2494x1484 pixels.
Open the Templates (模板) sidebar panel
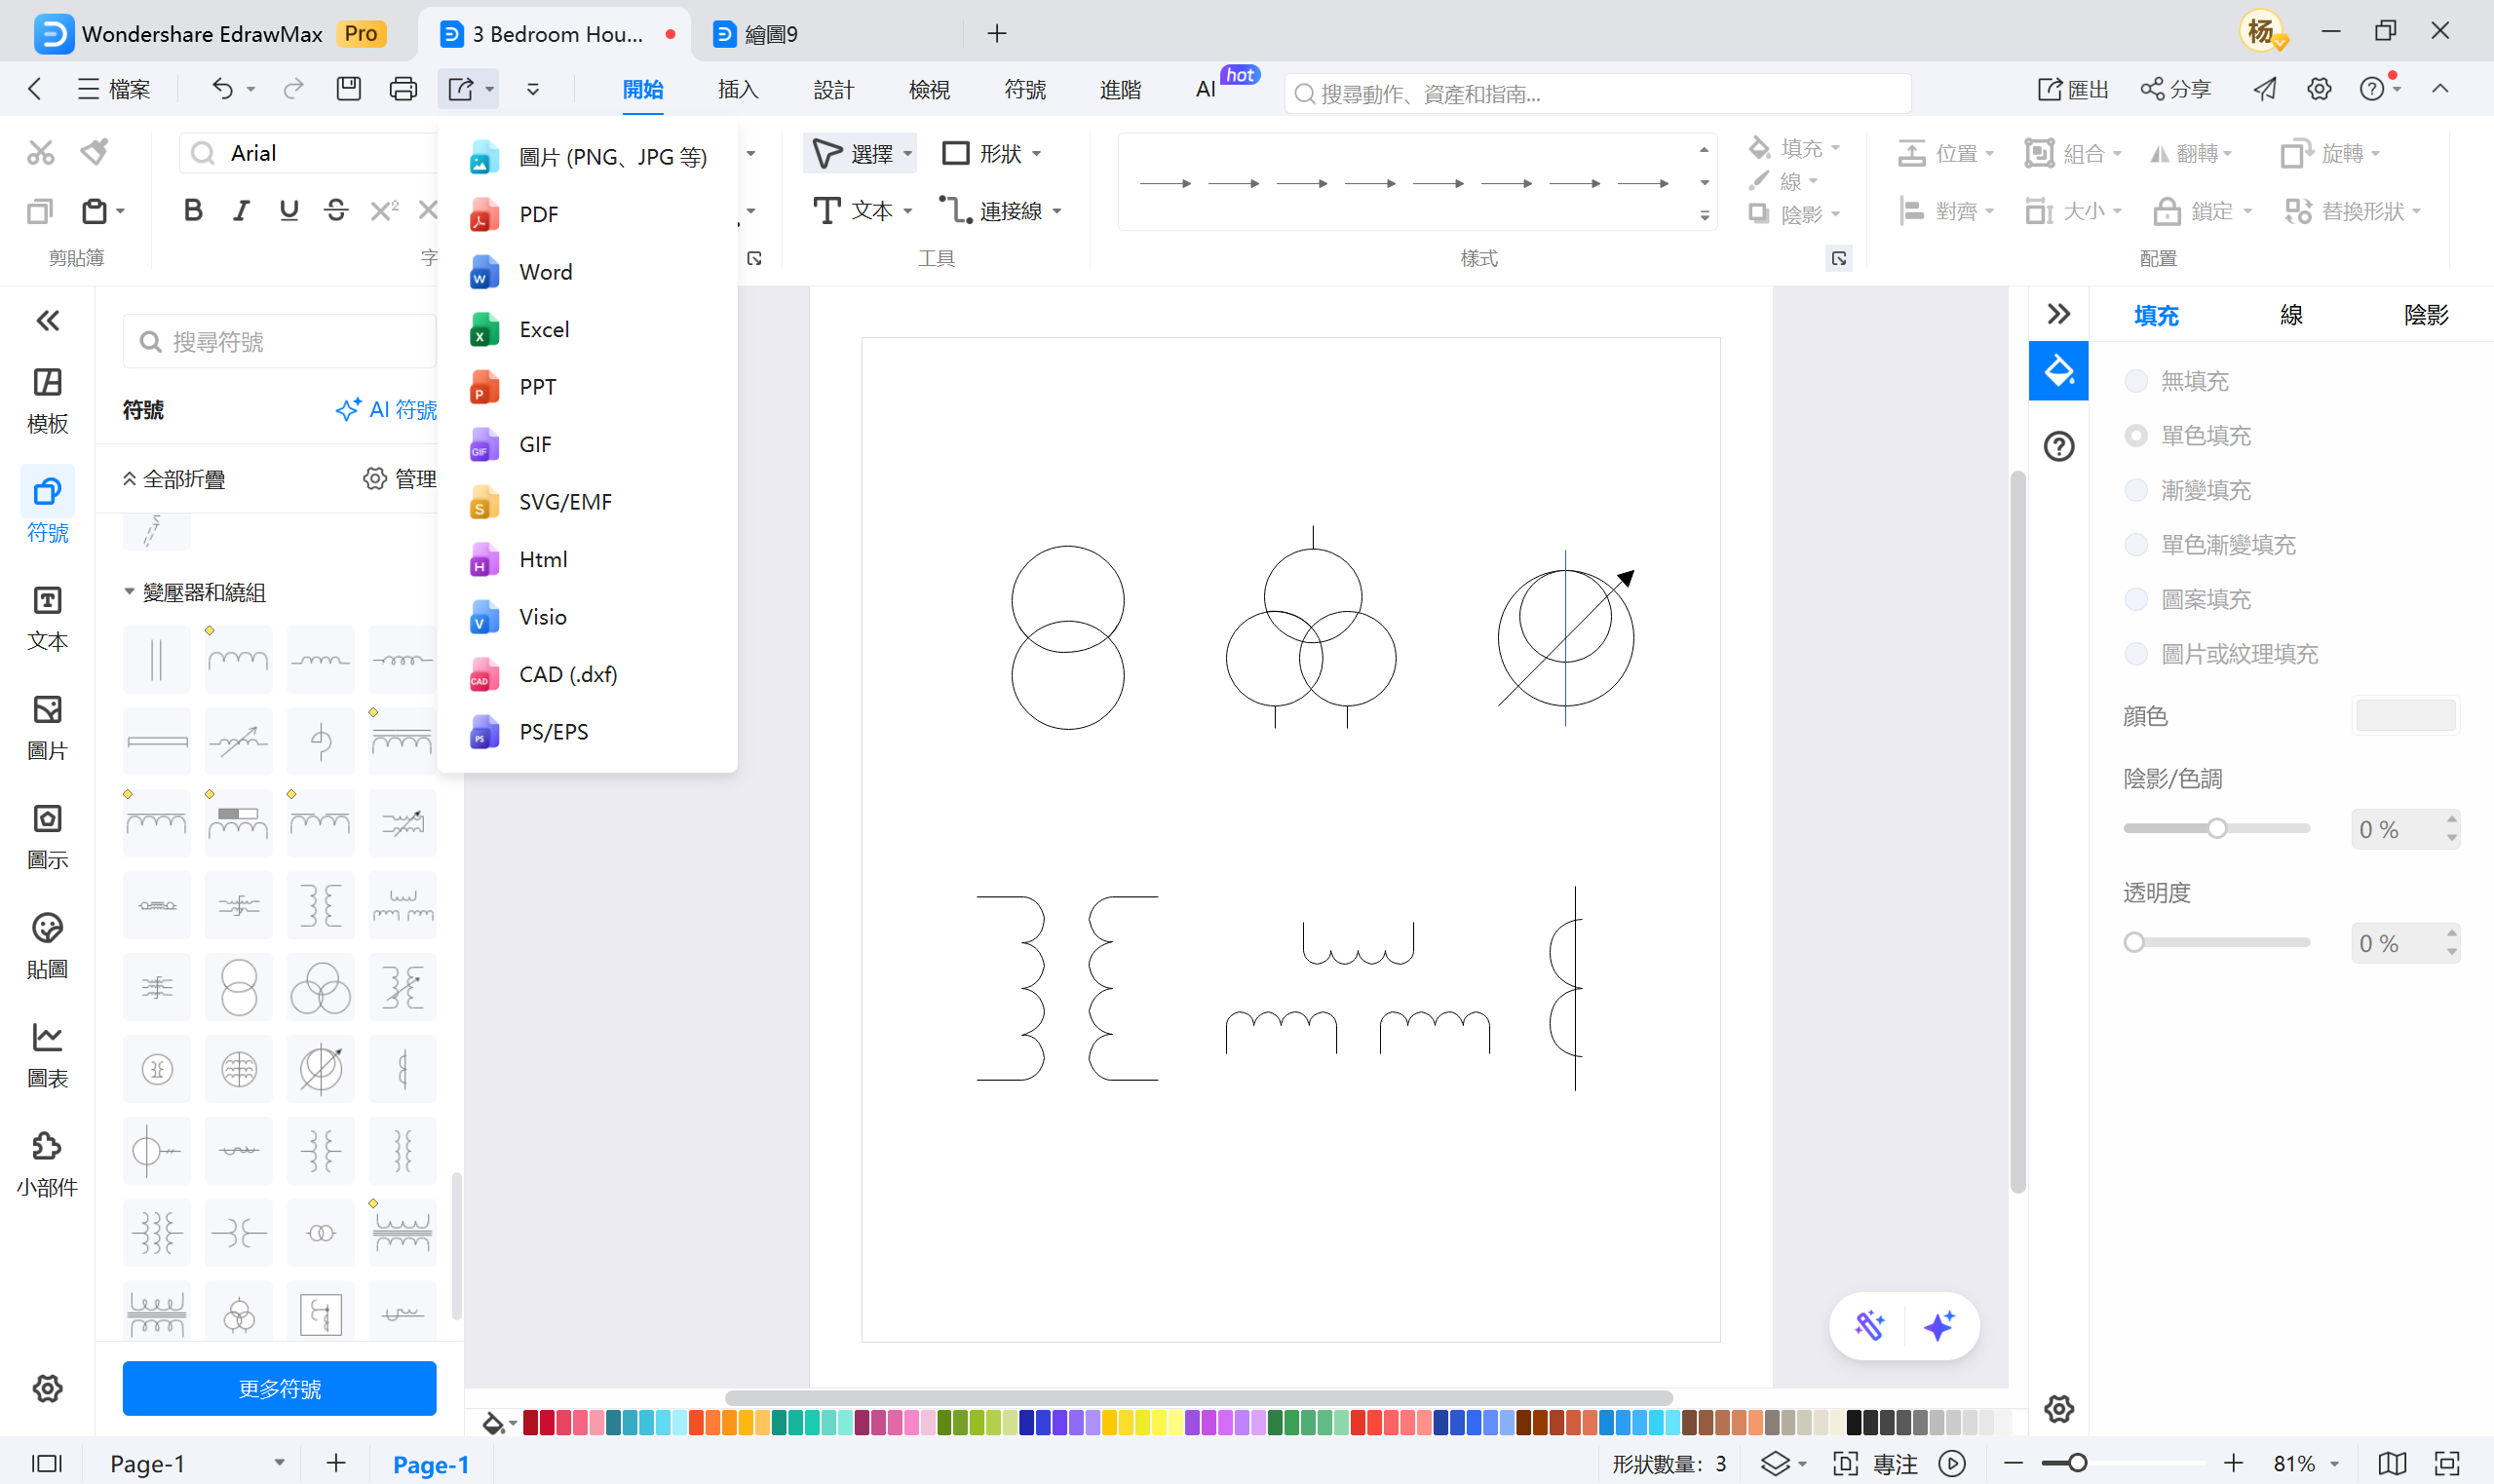(47, 400)
